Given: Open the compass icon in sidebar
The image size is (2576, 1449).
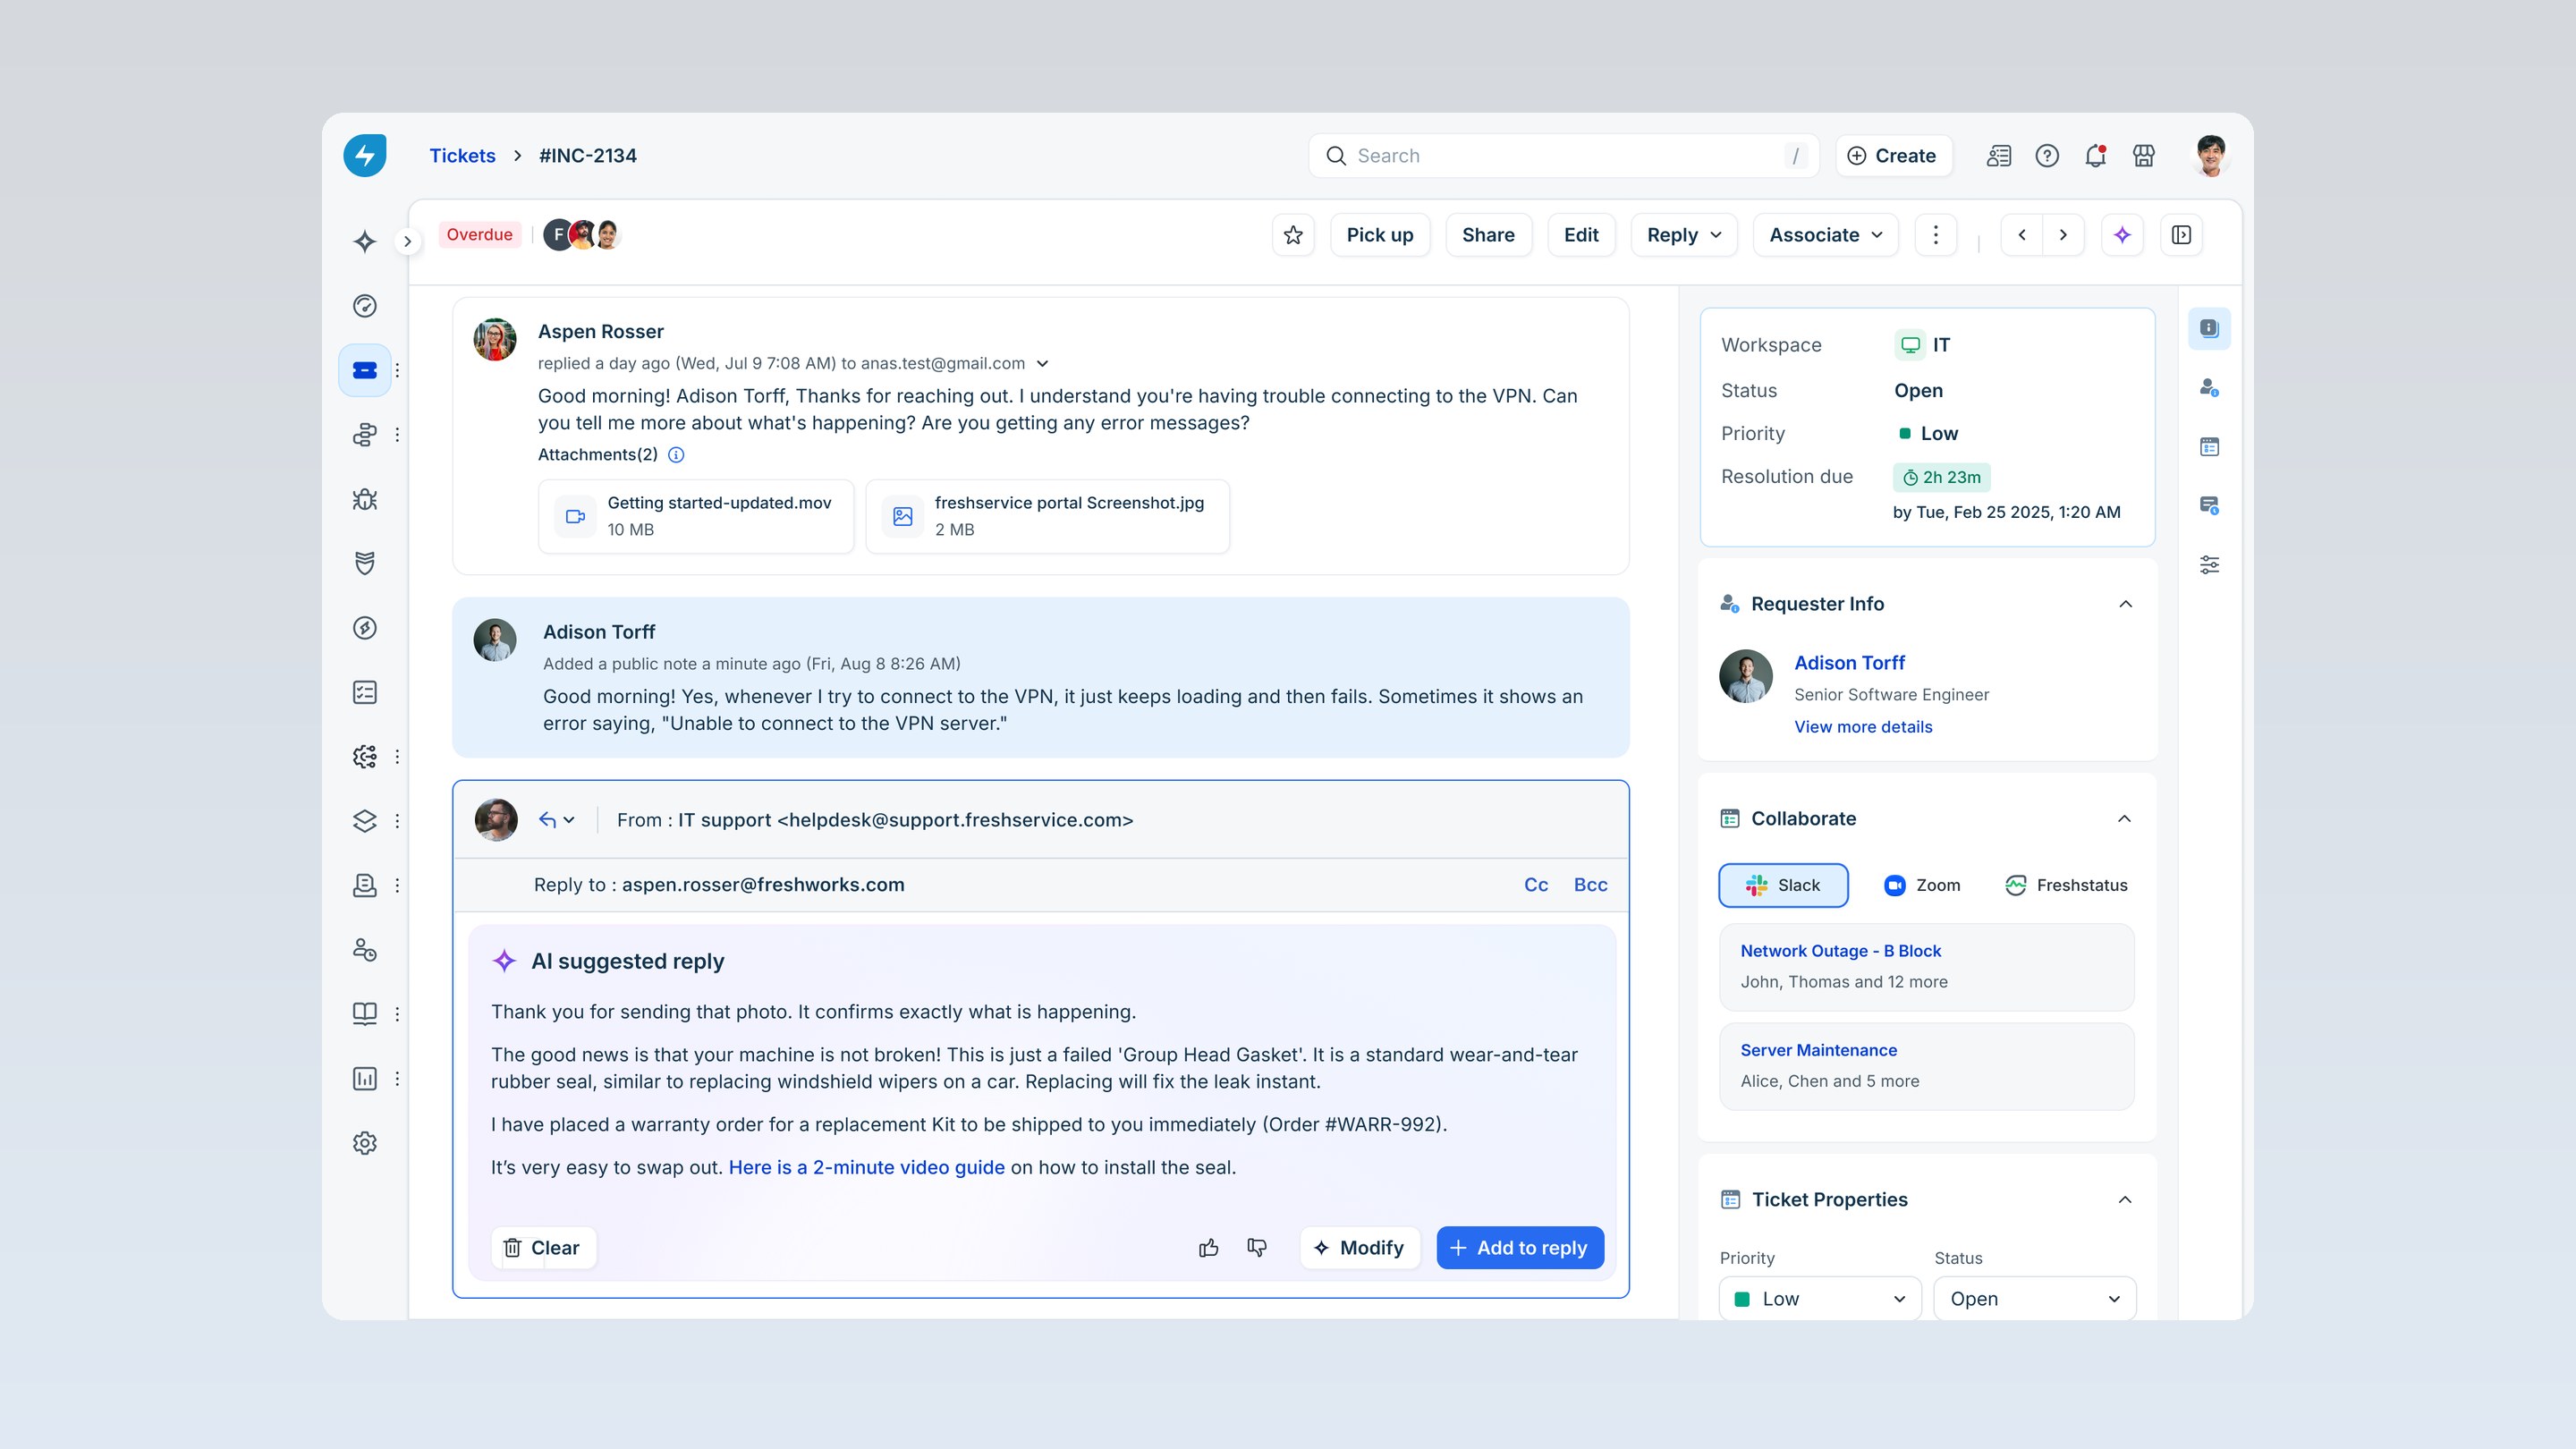Looking at the screenshot, I should tap(365, 628).
